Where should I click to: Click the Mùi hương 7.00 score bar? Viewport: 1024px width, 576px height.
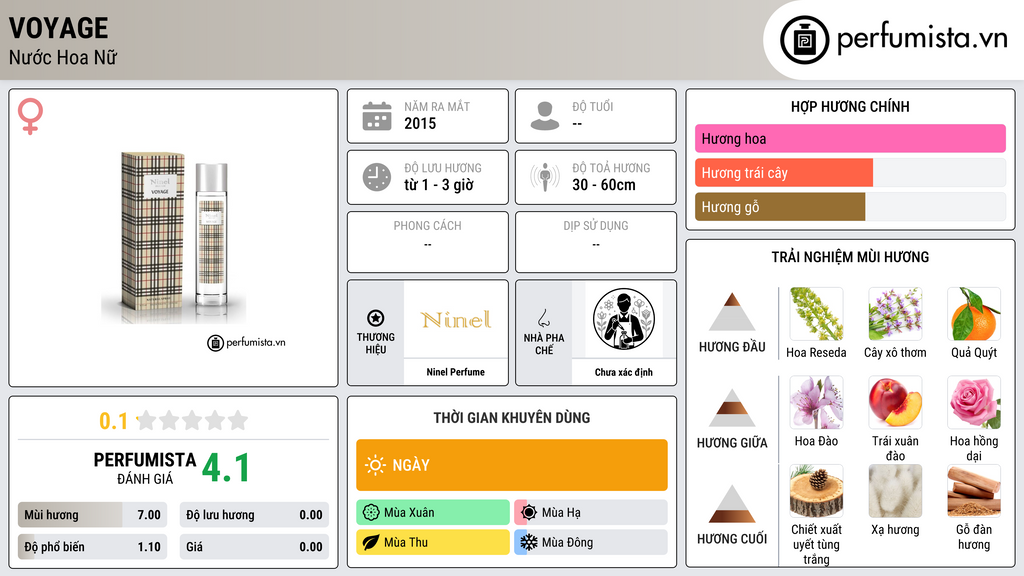tap(92, 515)
